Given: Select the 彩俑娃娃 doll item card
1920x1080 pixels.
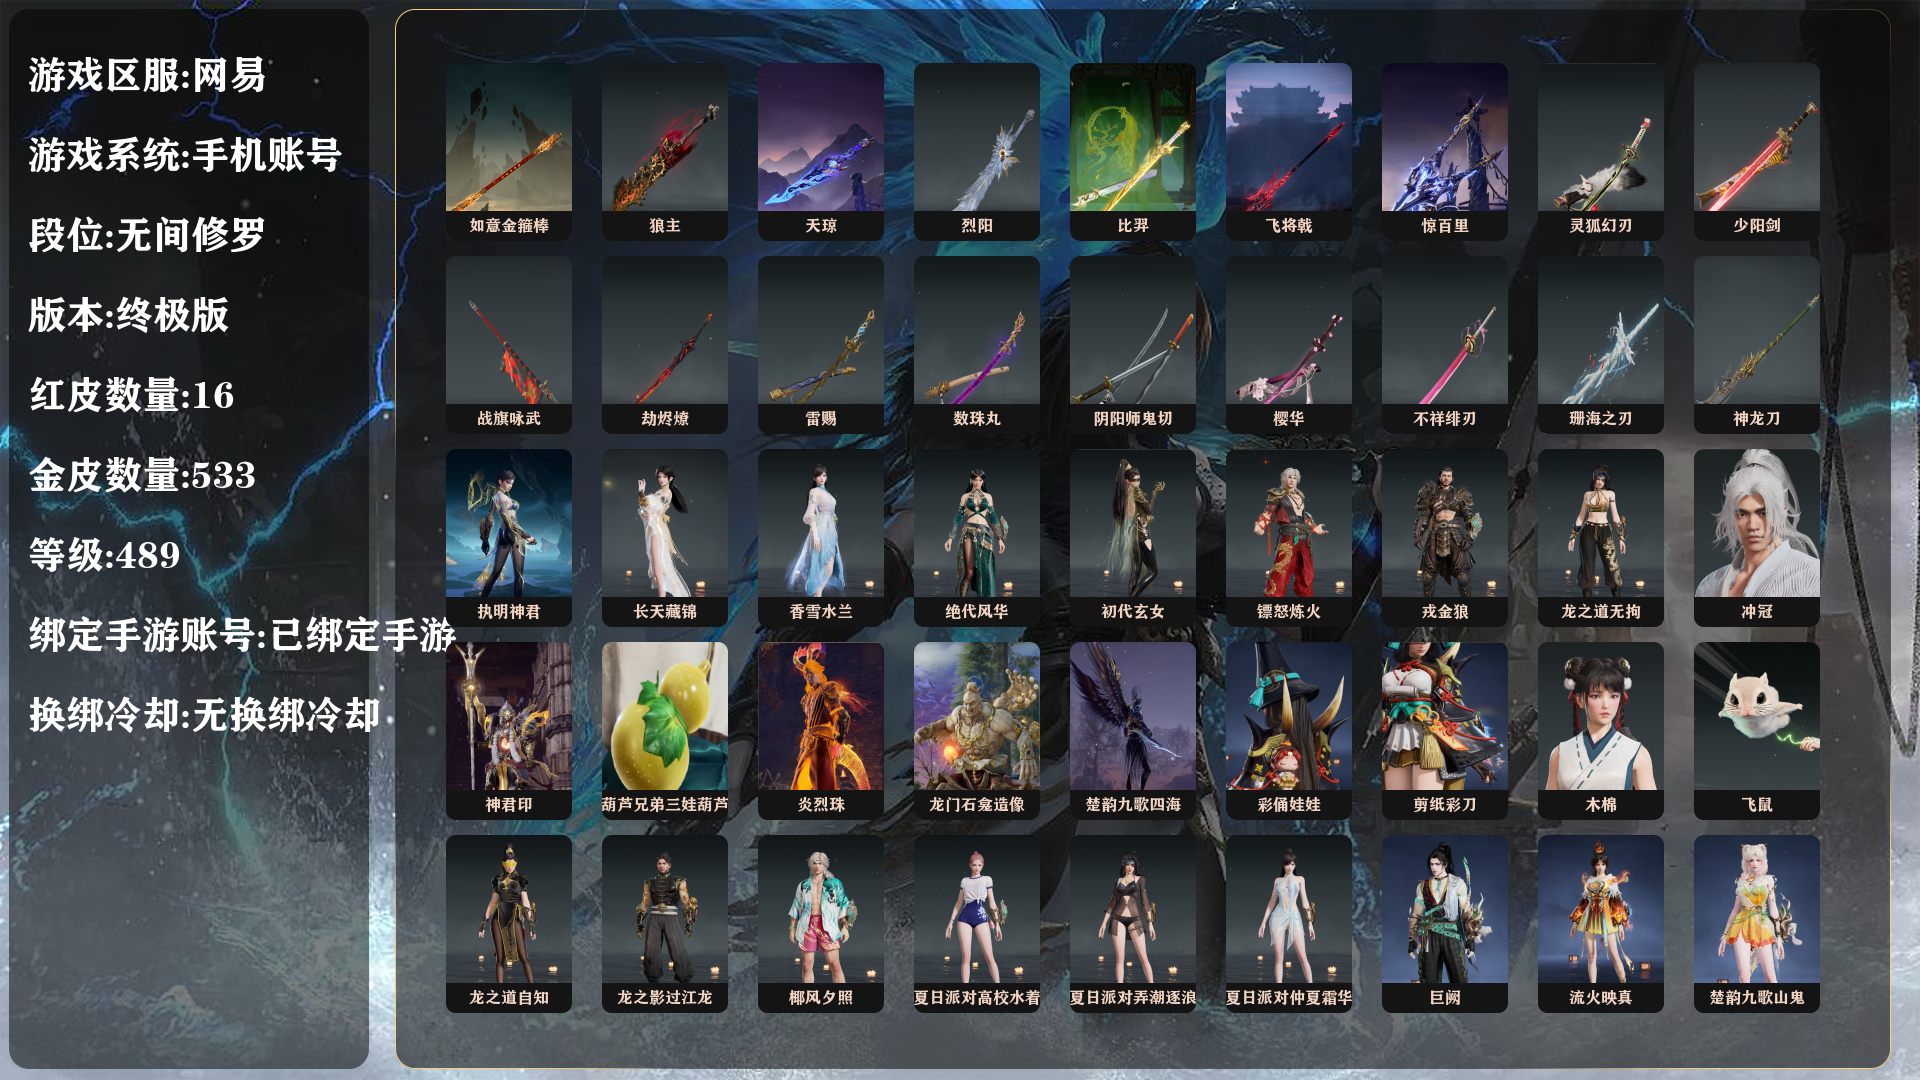Looking at the screenshot, I should pyautogui.click(x=1289, y=731).
